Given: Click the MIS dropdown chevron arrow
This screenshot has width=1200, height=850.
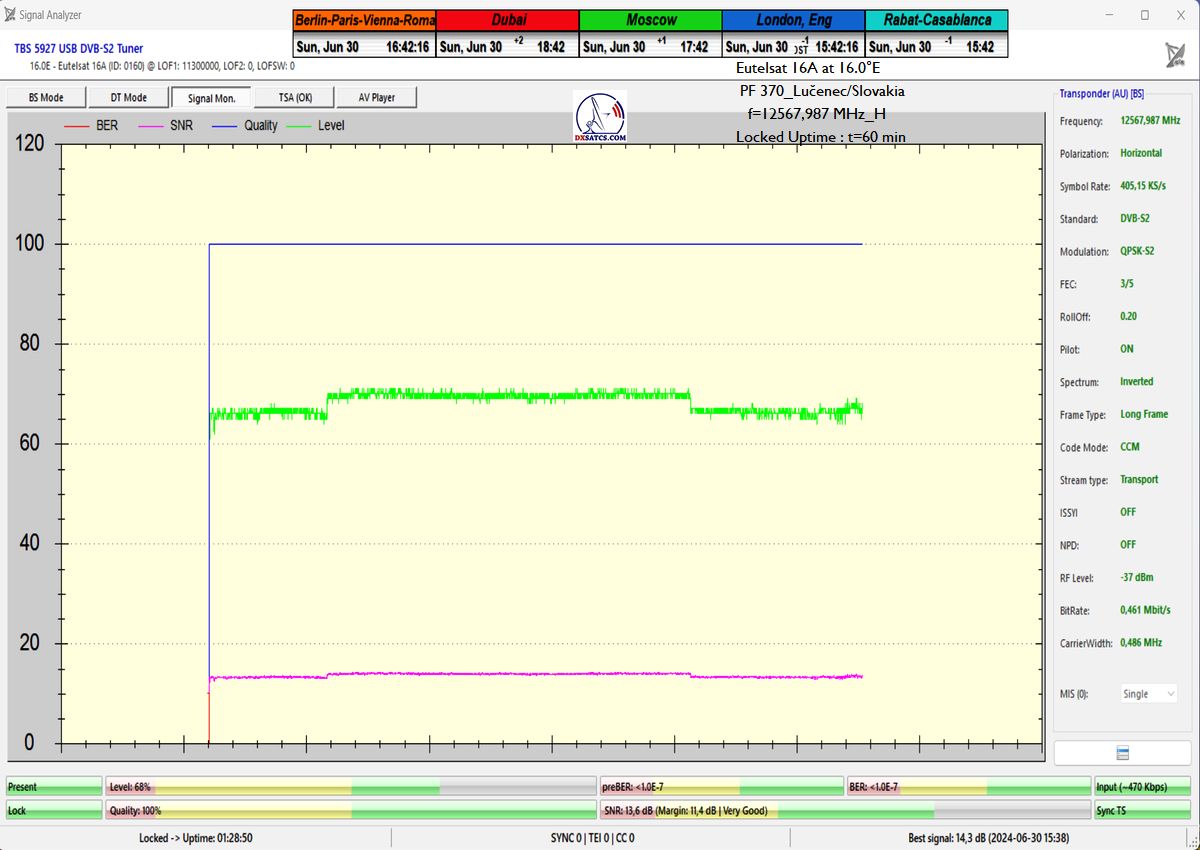Looking at the screenshot, I should coord(1170,694).
